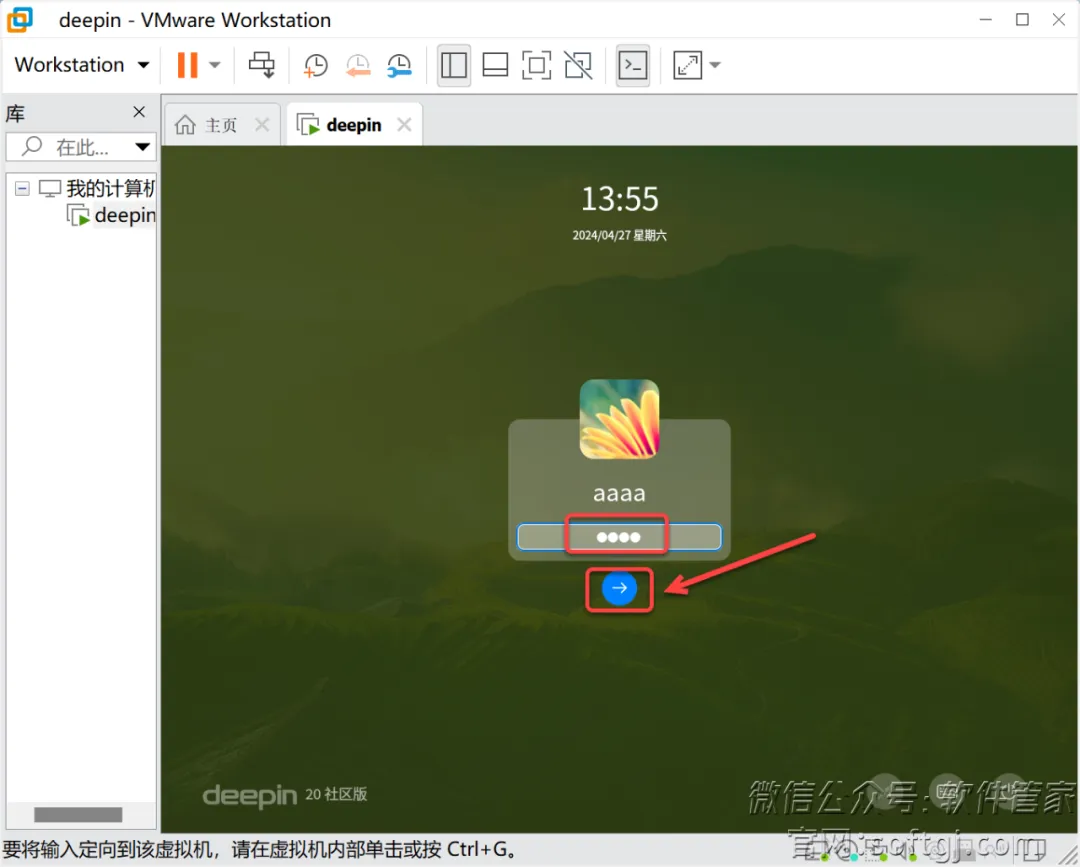
Task: Click the Ctrl+G status bar hint text
Action: pos(260,850)
